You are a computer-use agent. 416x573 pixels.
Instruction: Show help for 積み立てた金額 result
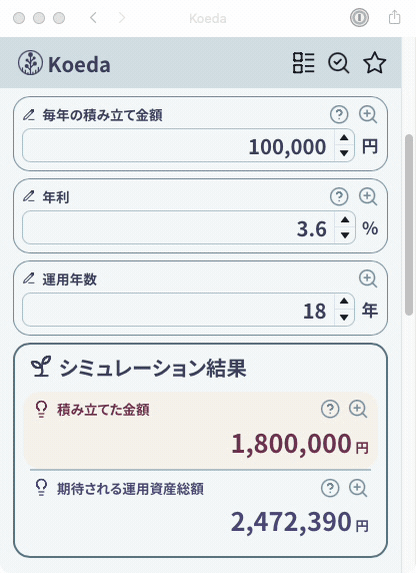tap(330, 409)
